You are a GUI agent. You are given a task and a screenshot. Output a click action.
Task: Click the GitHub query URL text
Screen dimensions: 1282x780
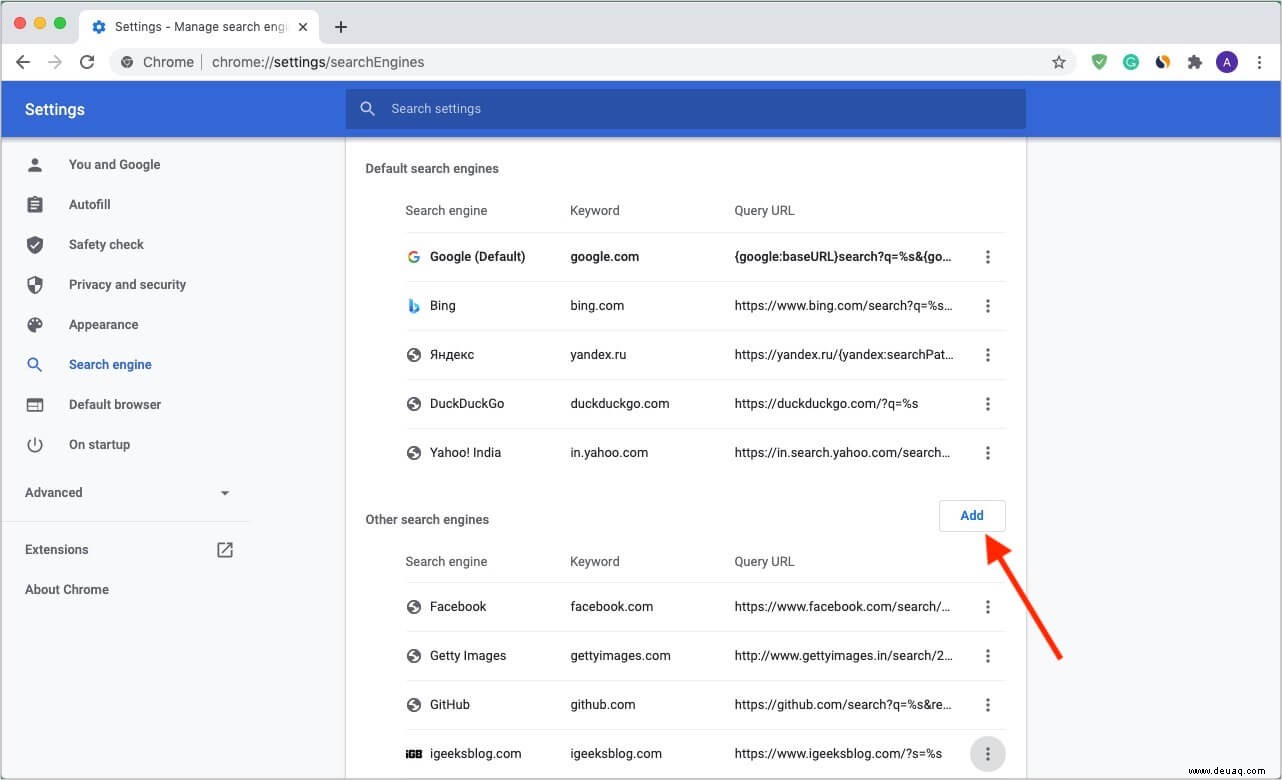coord(844,705)
